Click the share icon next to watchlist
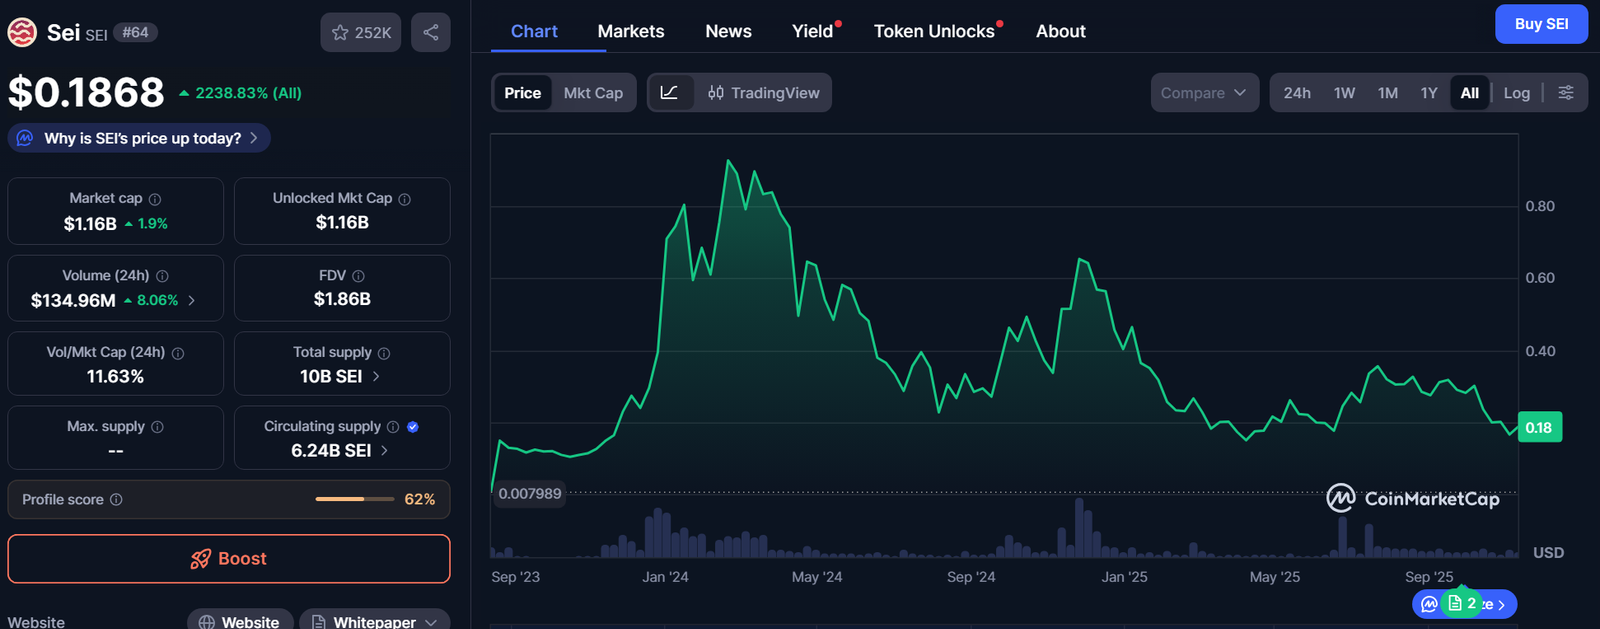The image size is (1600, 629). point(430,33)
